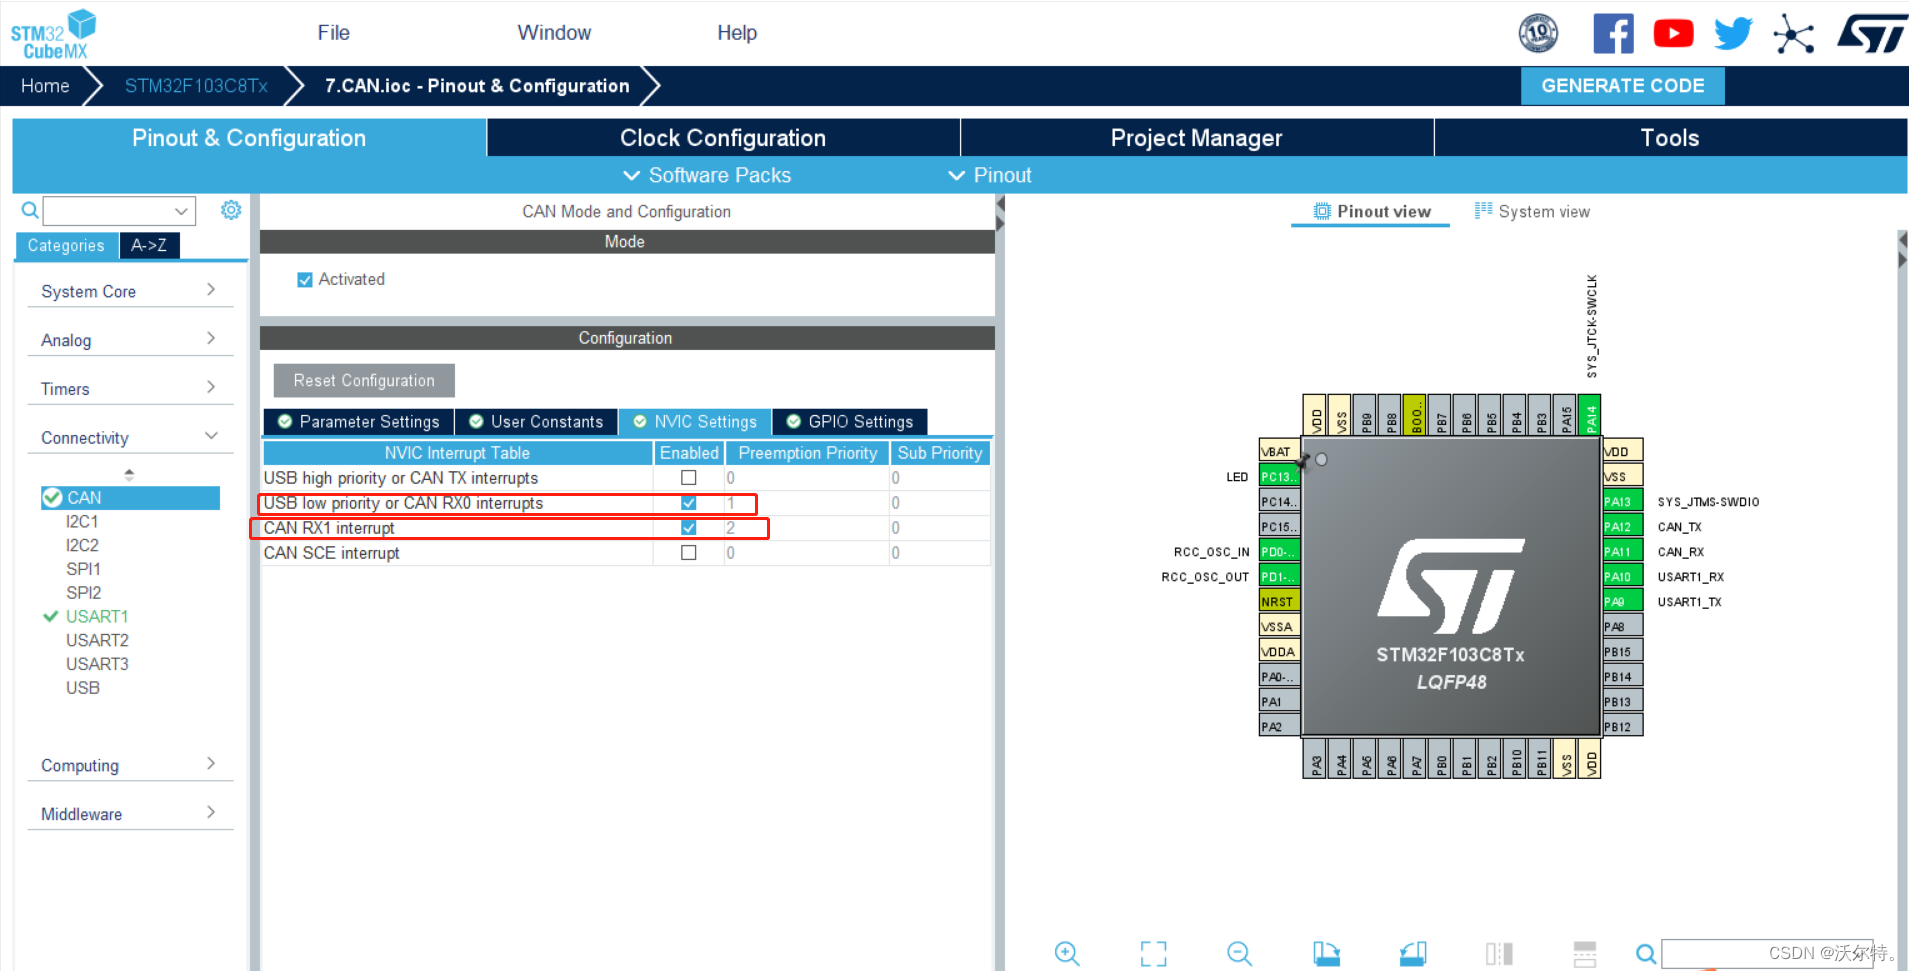
Task: Open the File menu
Action: [x=333, y=33]
